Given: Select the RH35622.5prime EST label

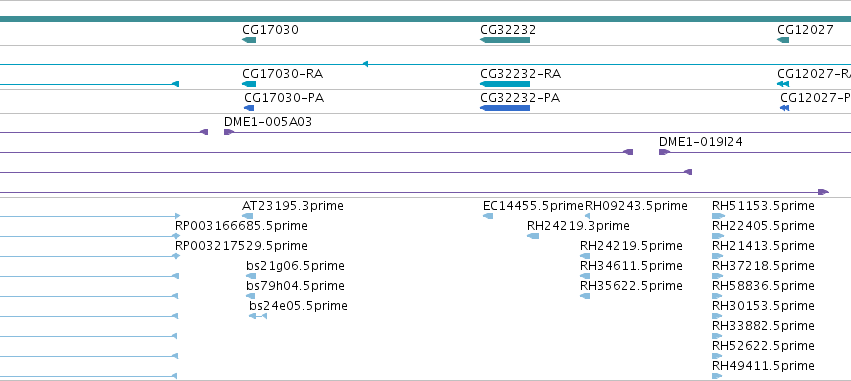Looking at the screenshot, I should point(631,286).
